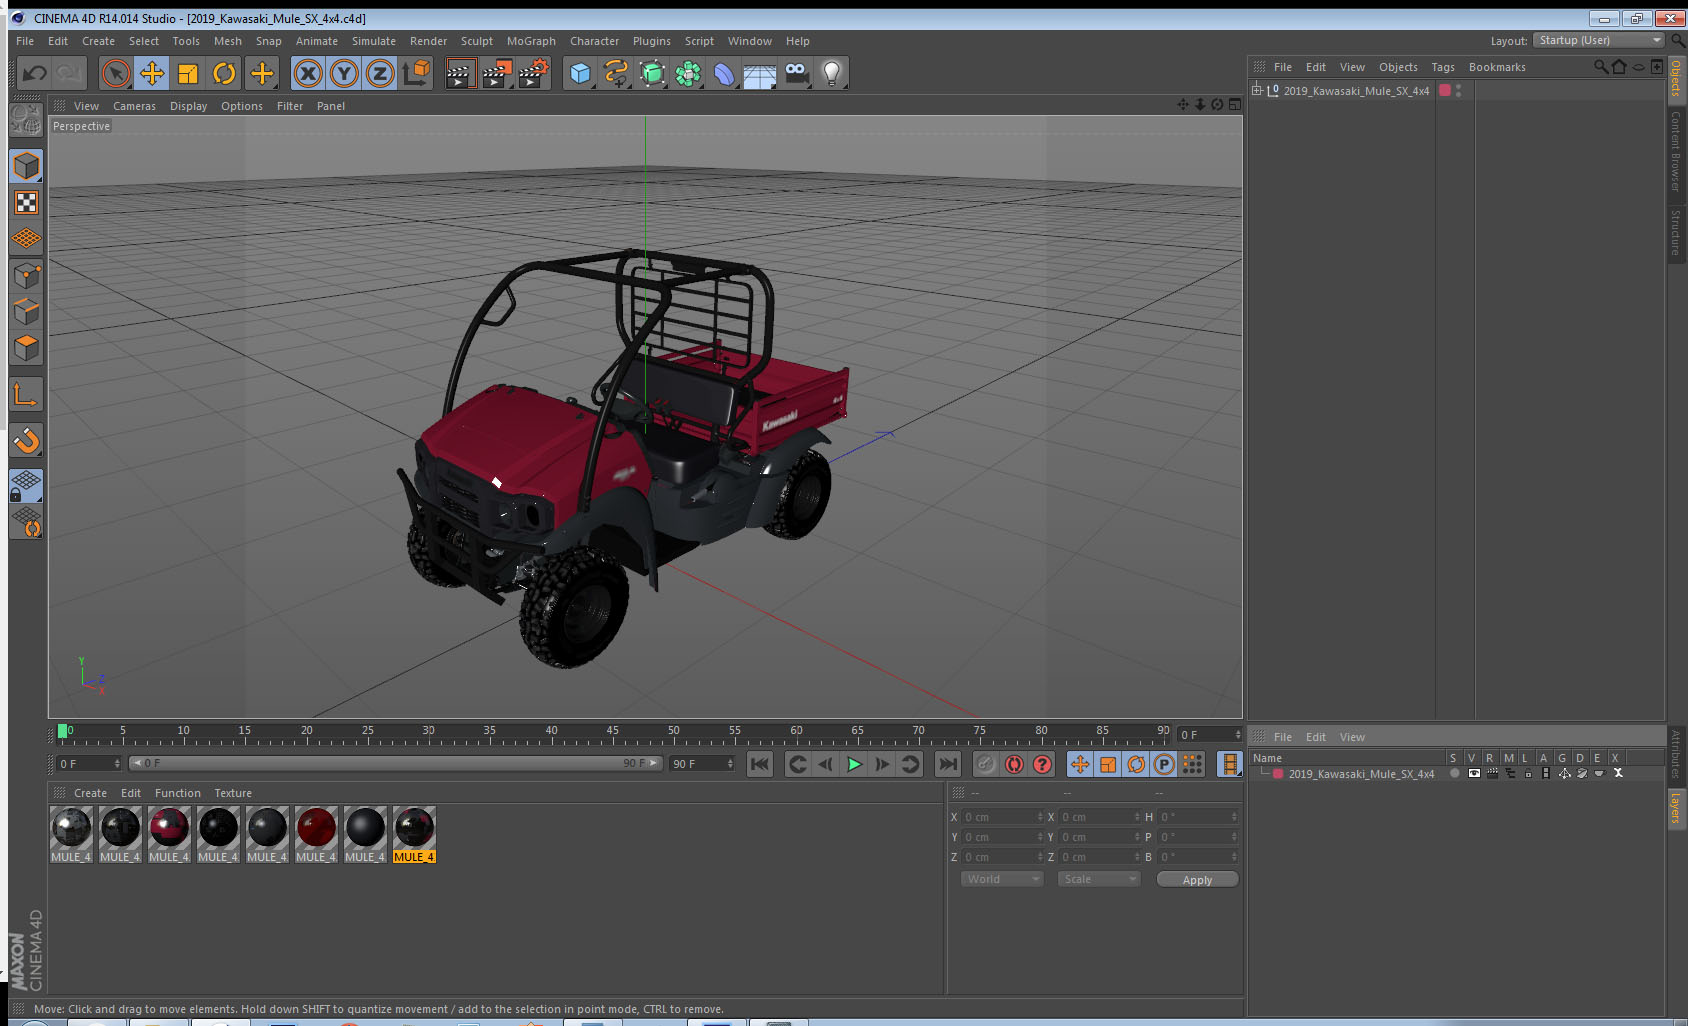The image size is (1688, 1026).
Task: Click the end frame 90 F field
Action: point(703,764)
